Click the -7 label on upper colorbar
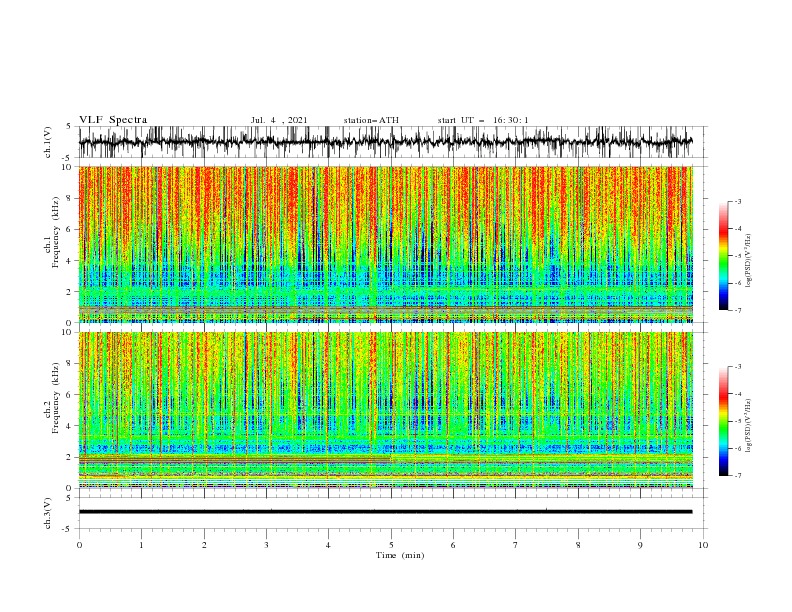792x612 pixels. pyautogui.click(x=738, y=310)
